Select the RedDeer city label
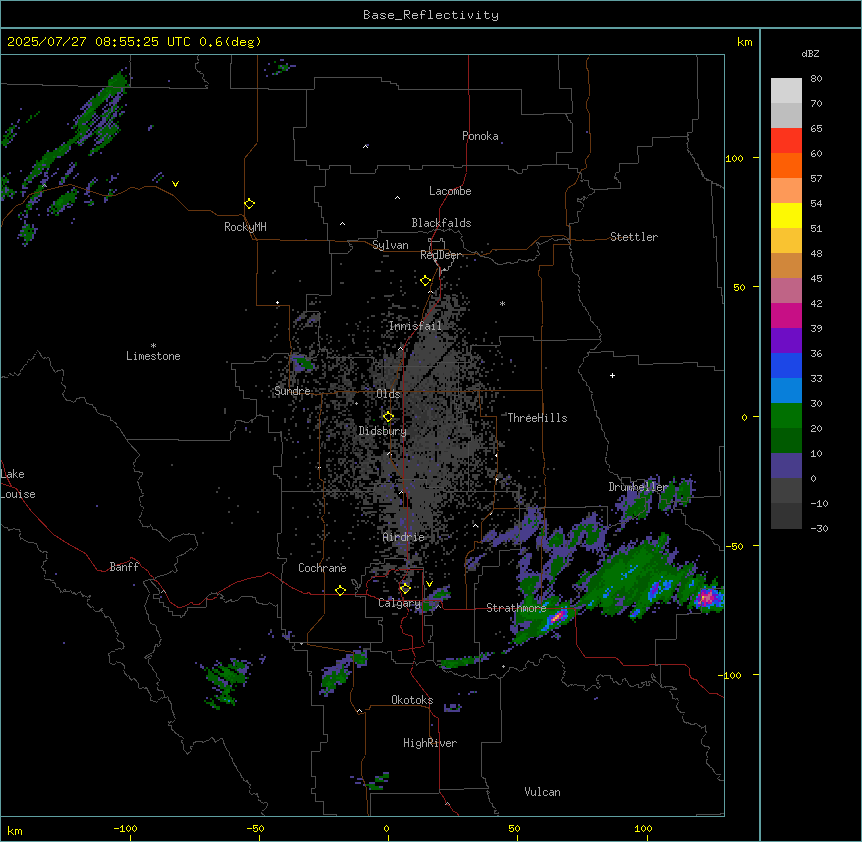 click(x=440, y=255)
